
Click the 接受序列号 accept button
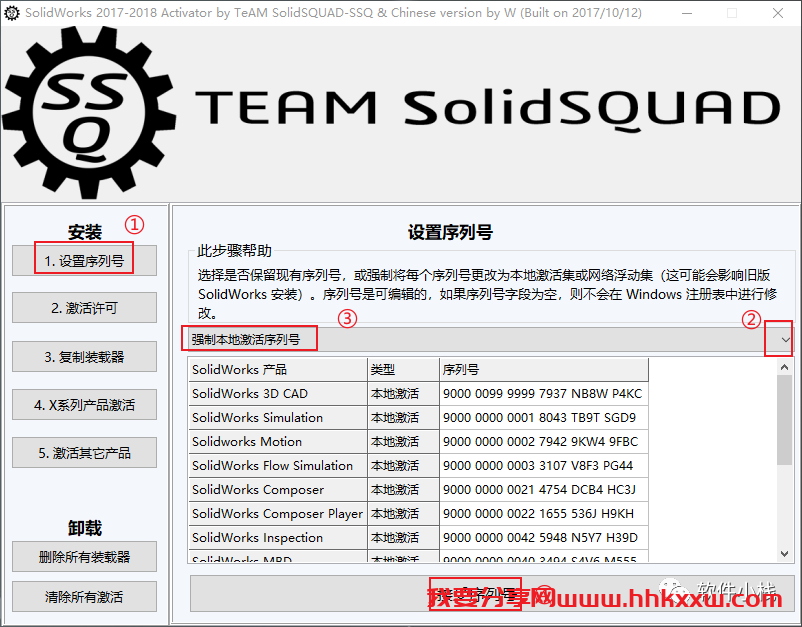click(x=491, y=593)
